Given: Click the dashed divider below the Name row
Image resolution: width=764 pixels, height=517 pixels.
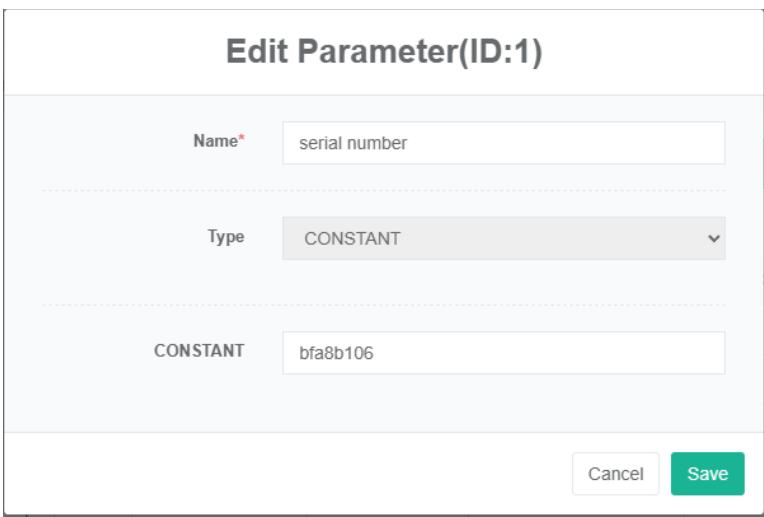Looking at the screenshot, I should pyautogui.click(x=383, y=190).
